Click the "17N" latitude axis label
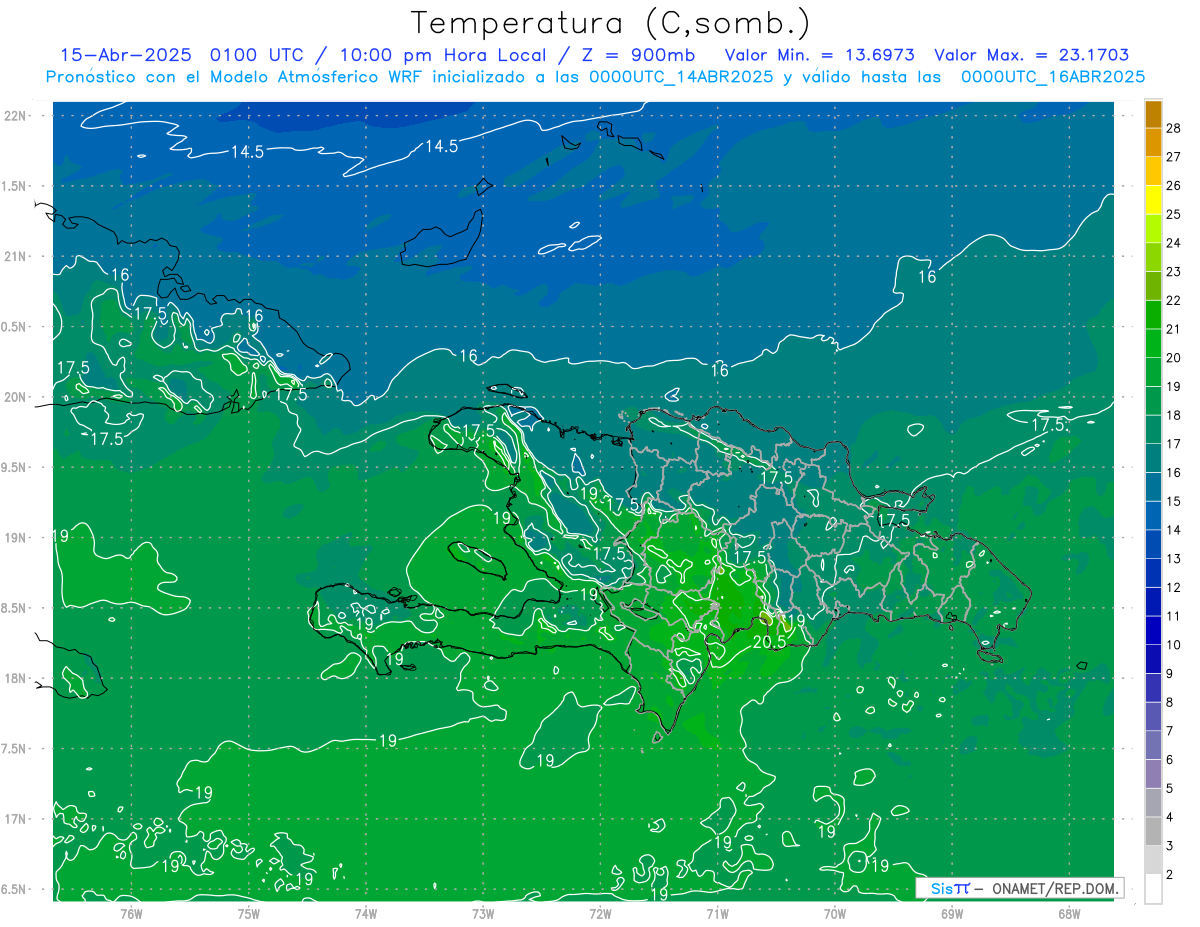Screen dimensions: 1200x927 point(15,819)
